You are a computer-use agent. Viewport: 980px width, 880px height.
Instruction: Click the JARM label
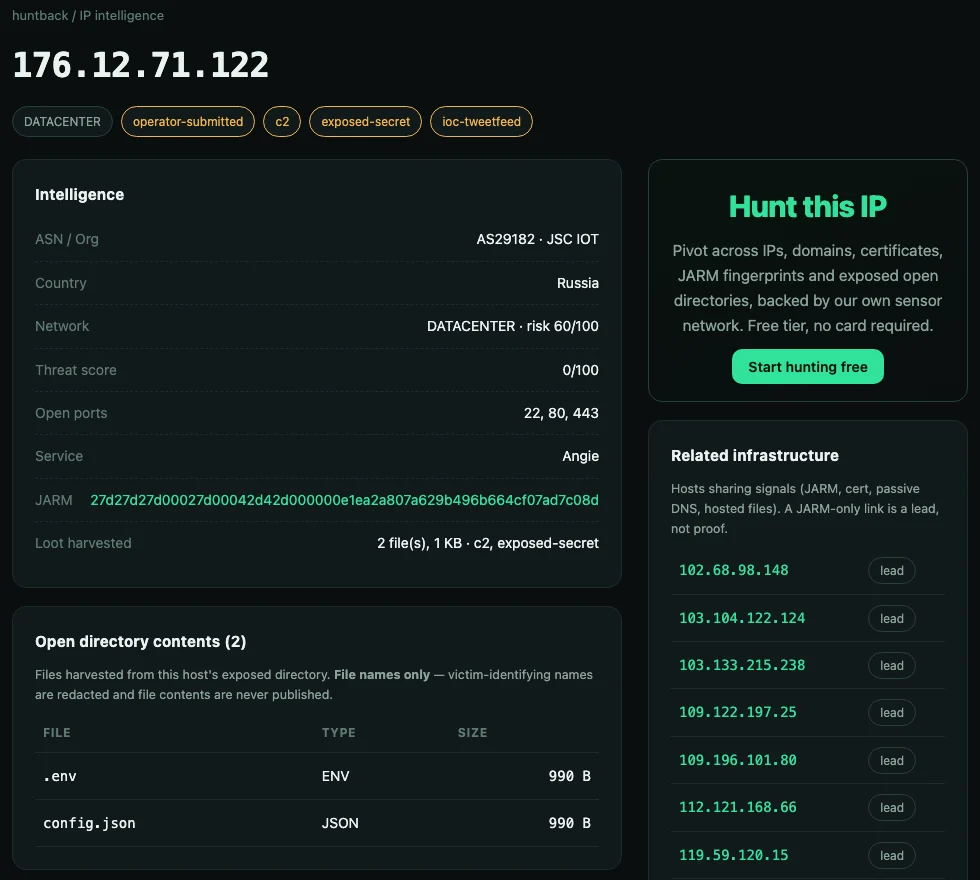click(x=54, y=500)
